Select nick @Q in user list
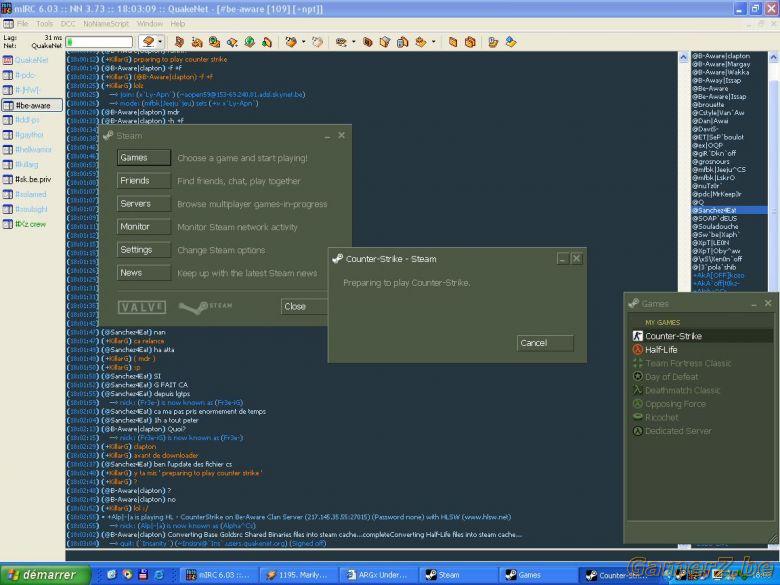 click(x=729, y=202)
